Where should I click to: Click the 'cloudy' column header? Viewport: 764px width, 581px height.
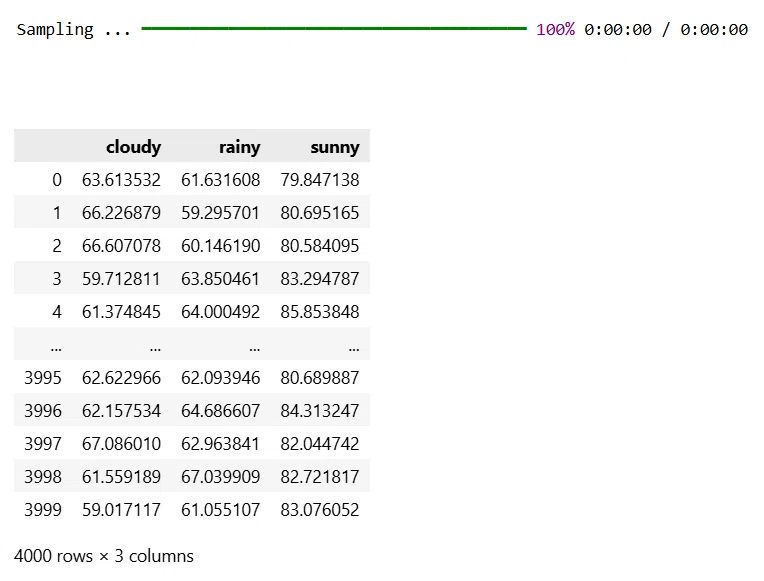[x=134, y=147]
